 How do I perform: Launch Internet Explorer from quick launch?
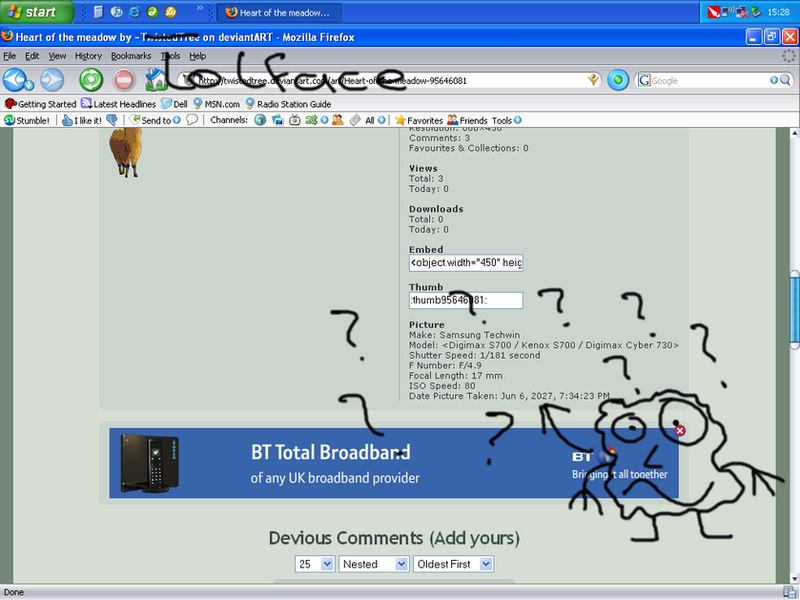[x=134, y=12]
